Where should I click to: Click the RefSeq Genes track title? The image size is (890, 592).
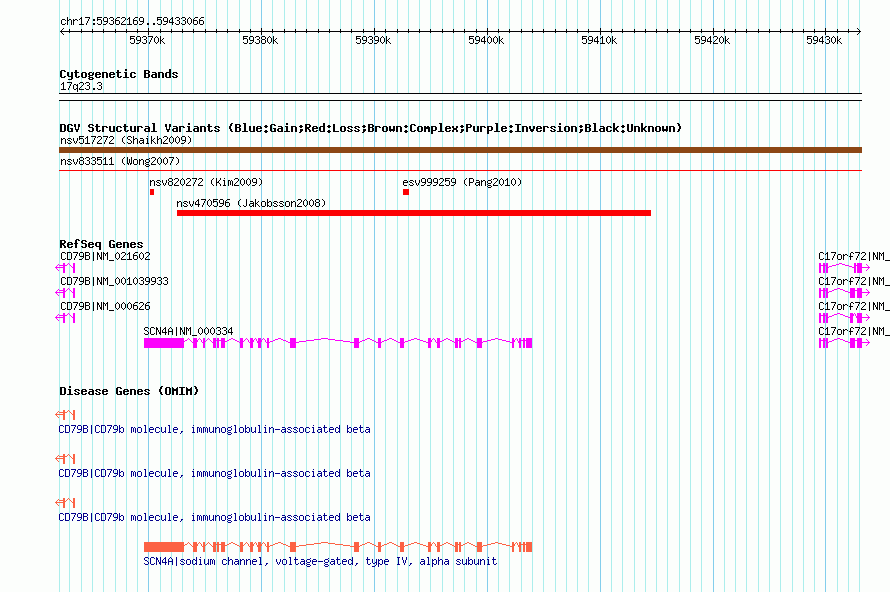pyautogui.click(x=101, y=244)
